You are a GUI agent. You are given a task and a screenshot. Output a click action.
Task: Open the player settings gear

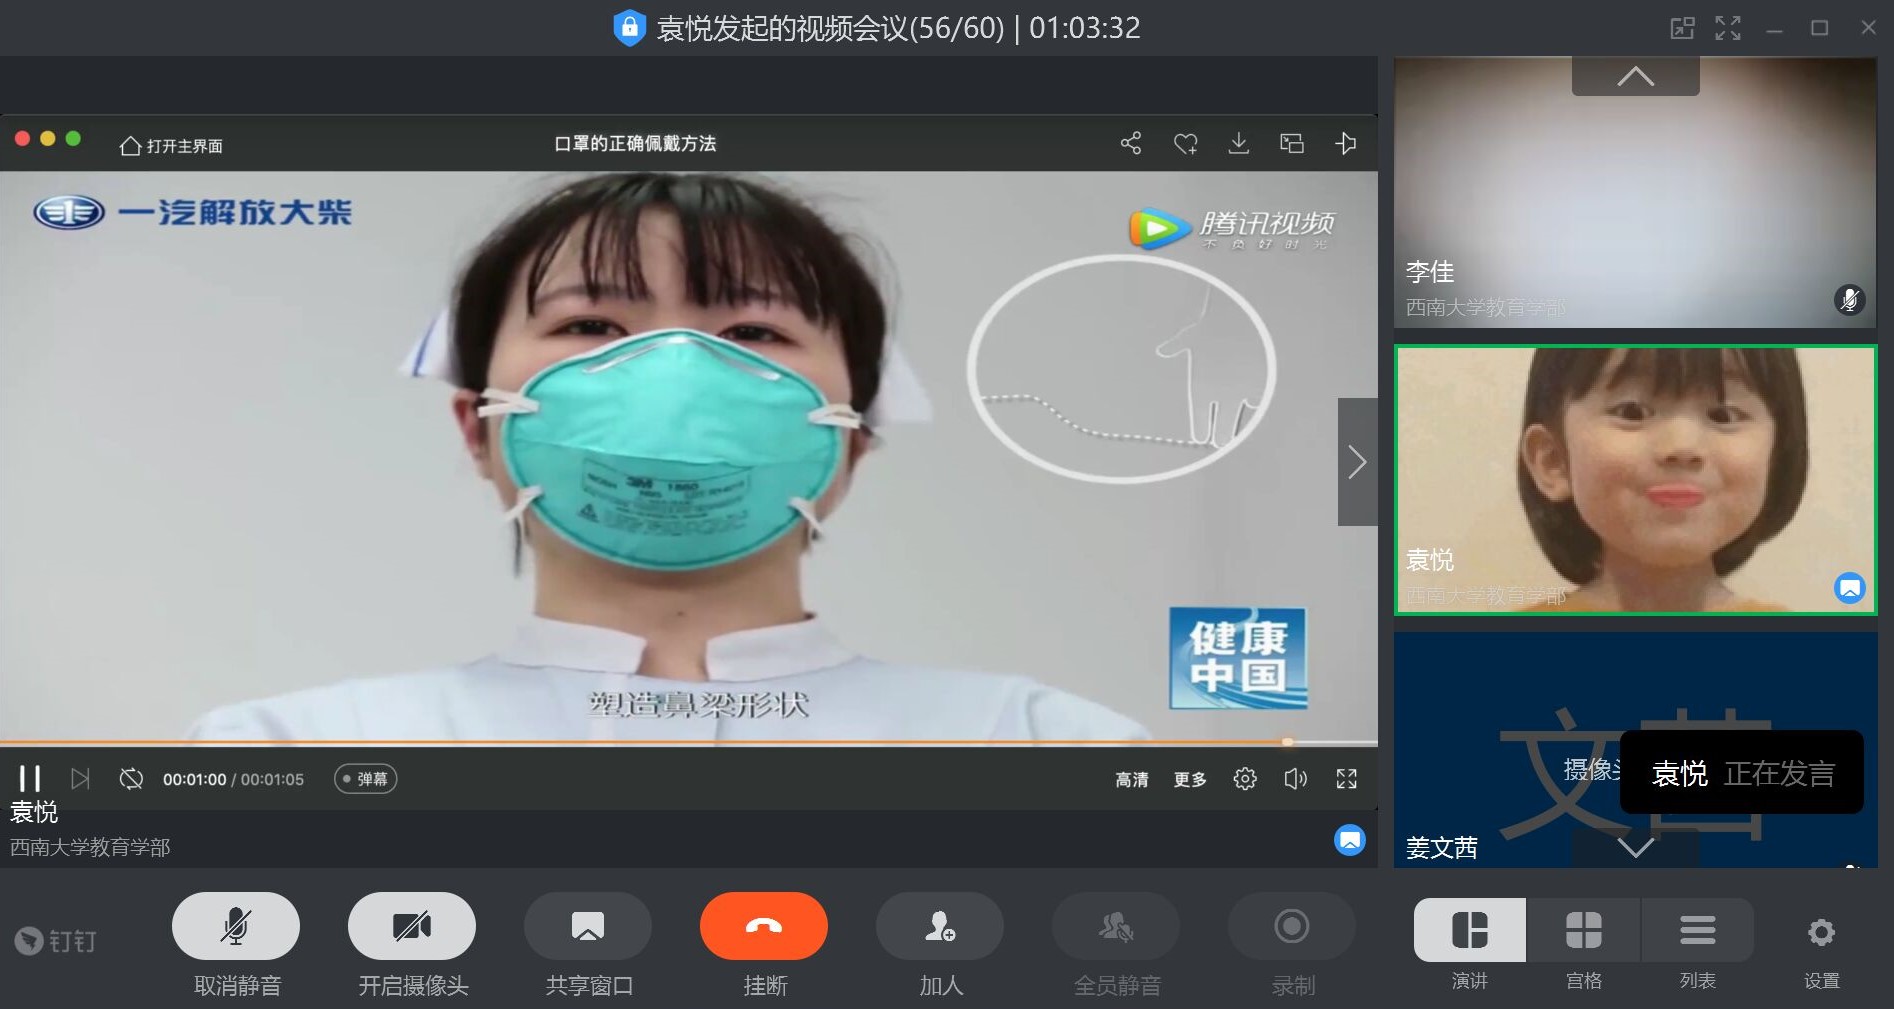(x=1245, y=779)
